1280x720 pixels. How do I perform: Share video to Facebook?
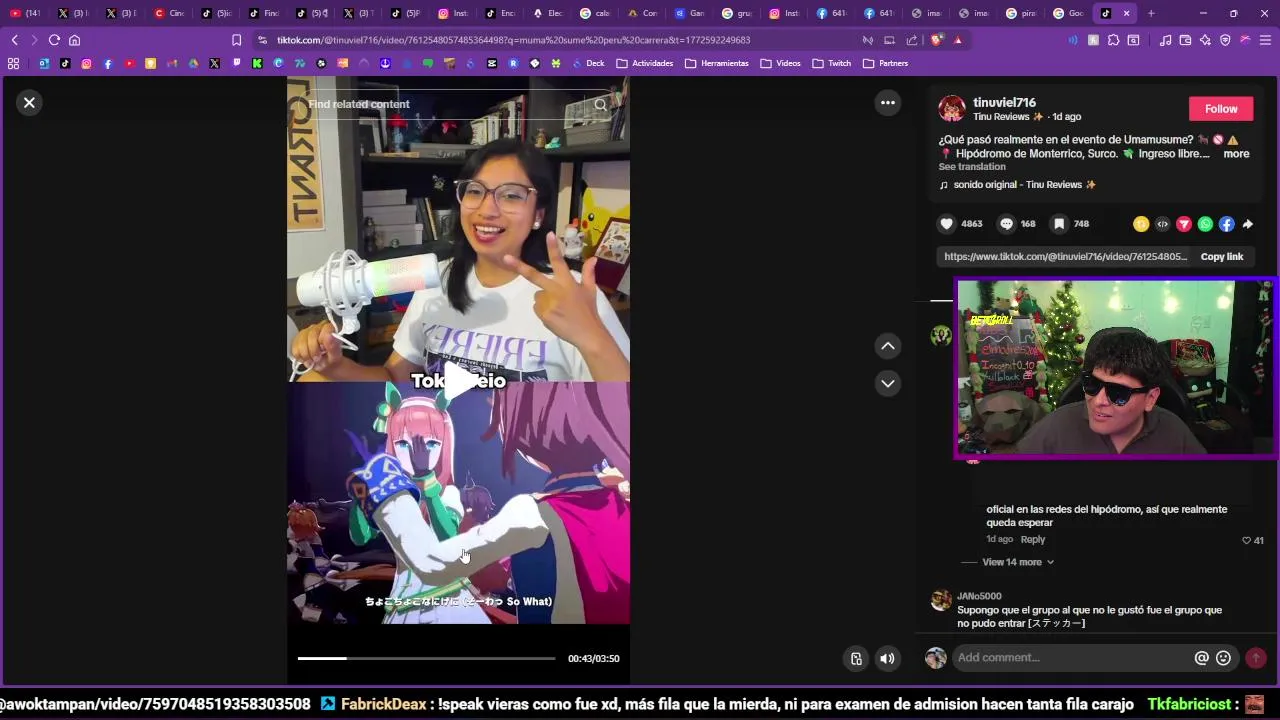click(1226, 224)
